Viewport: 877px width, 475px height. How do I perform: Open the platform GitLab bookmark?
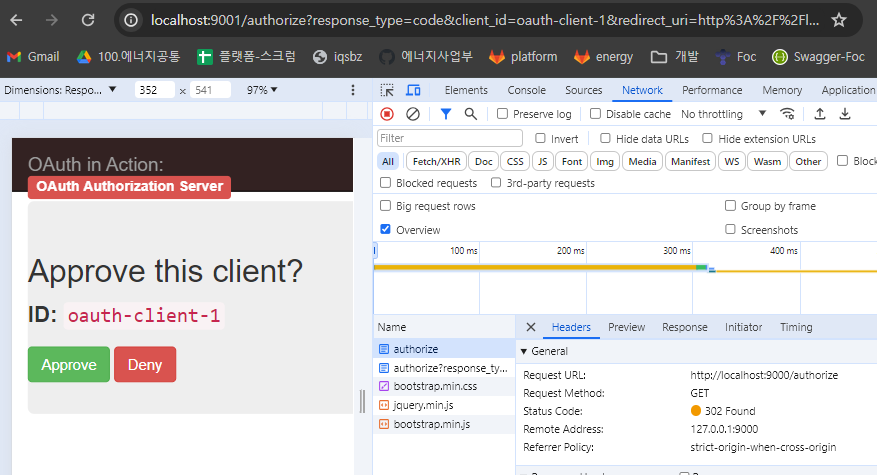tap(523, 57)
